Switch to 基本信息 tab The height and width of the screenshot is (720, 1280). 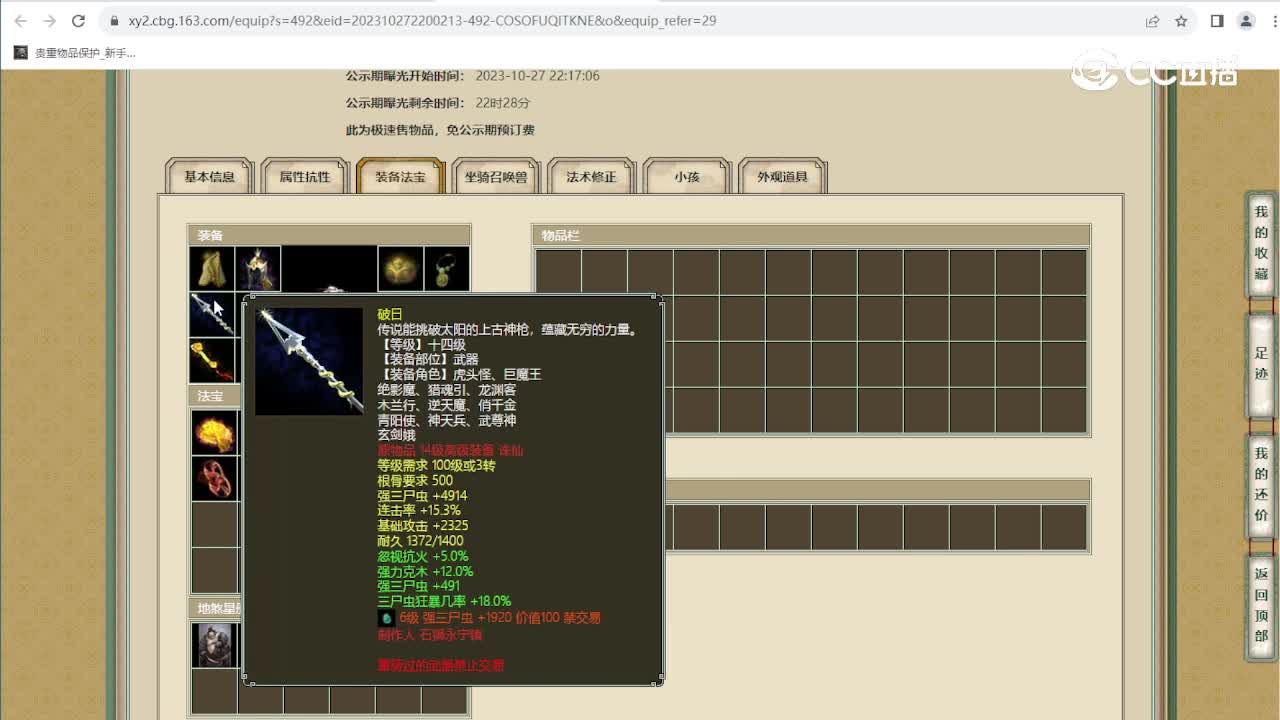[x=209, y=177]
